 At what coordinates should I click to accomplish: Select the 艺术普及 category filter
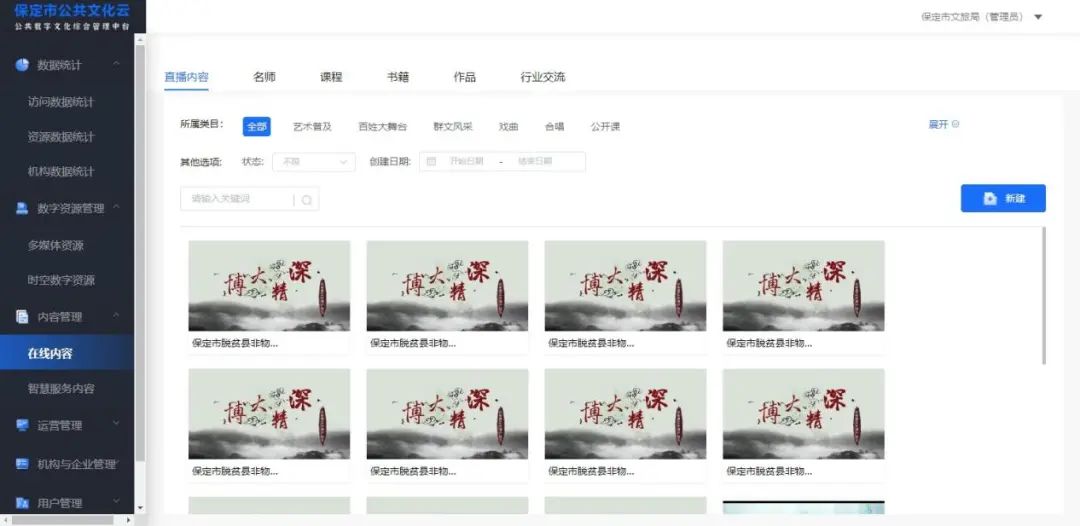tap(312, 127)
